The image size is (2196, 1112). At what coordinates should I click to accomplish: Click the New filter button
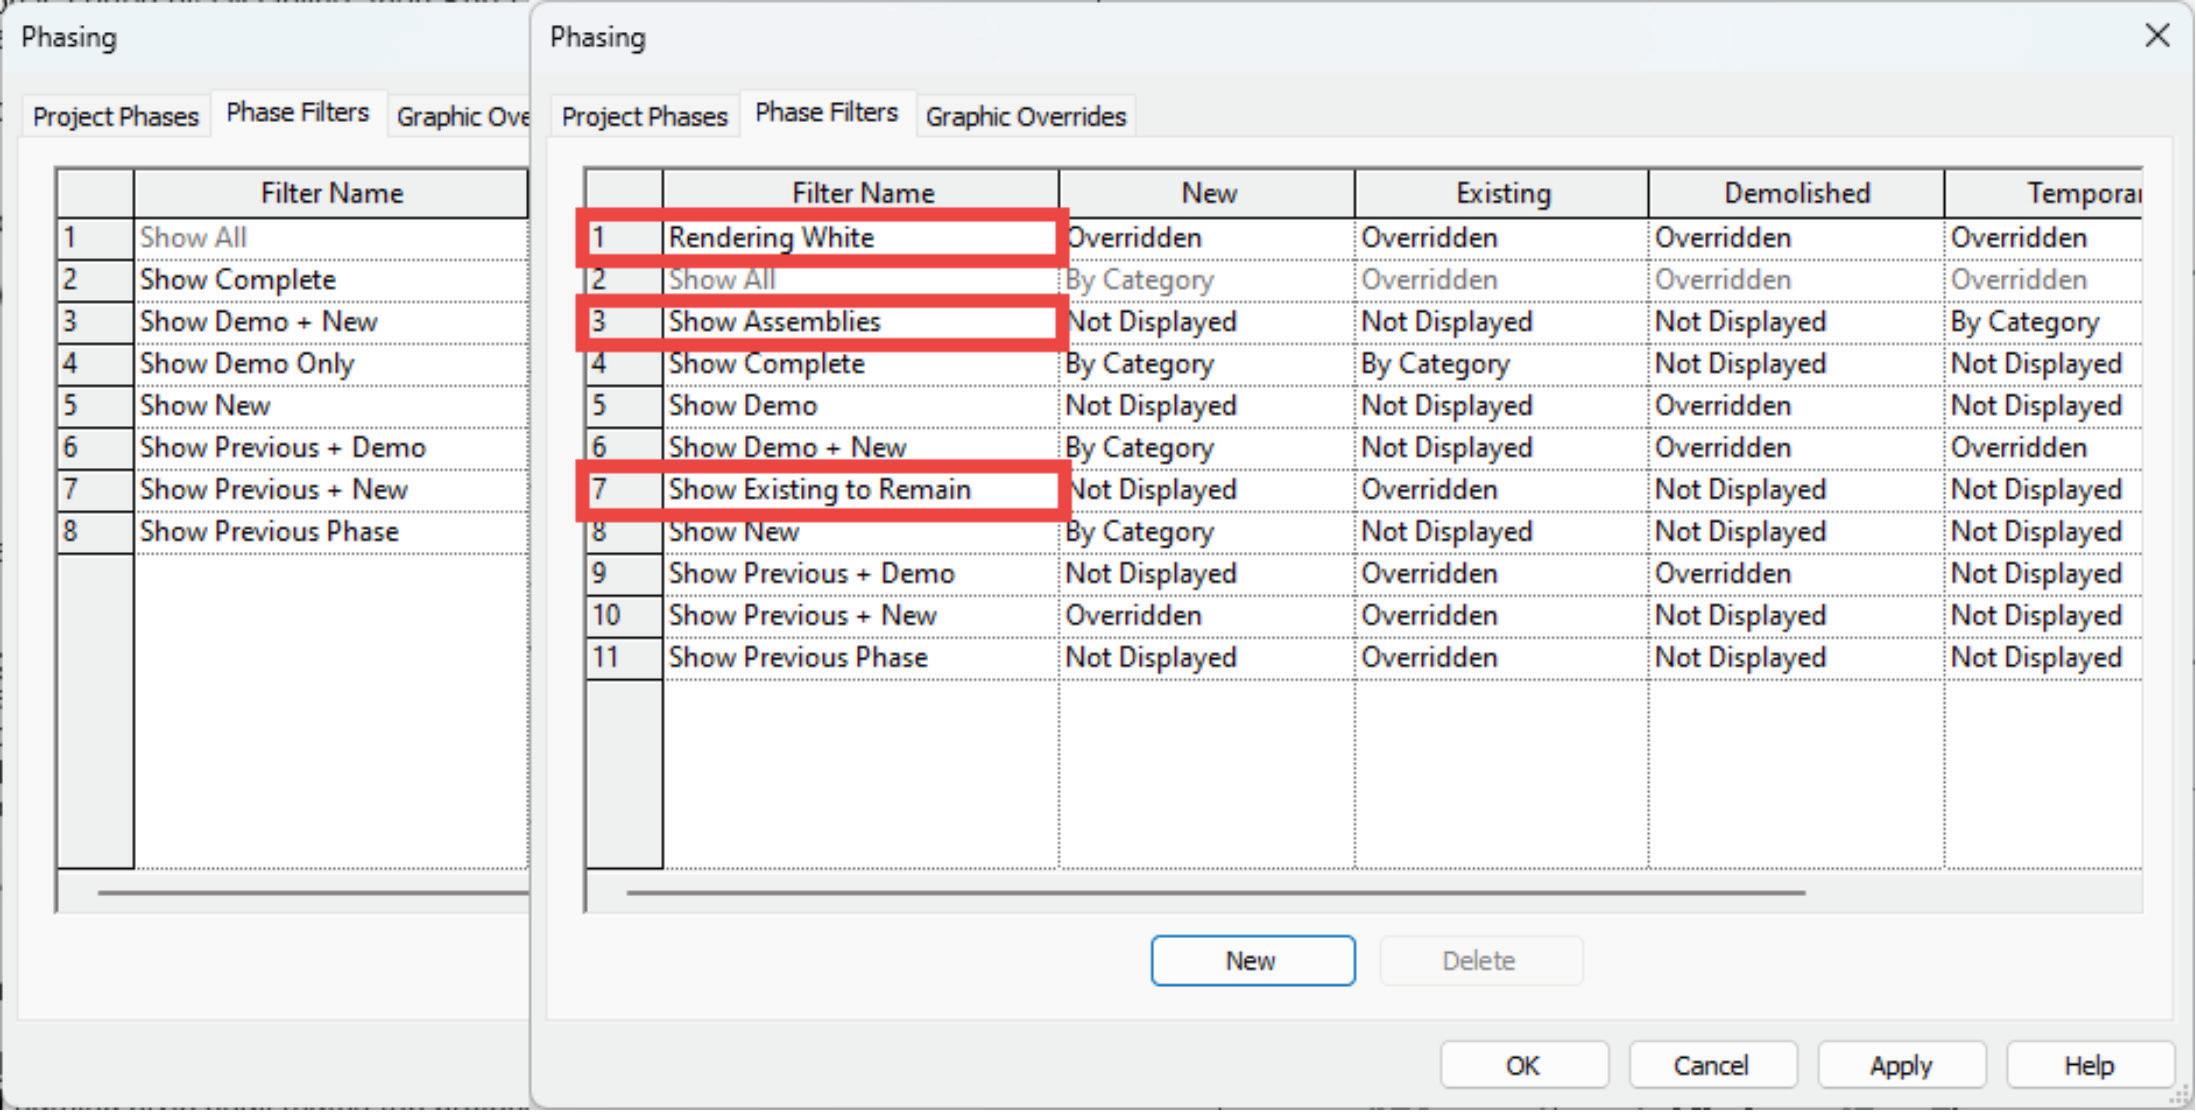(x=1252, y=960)
